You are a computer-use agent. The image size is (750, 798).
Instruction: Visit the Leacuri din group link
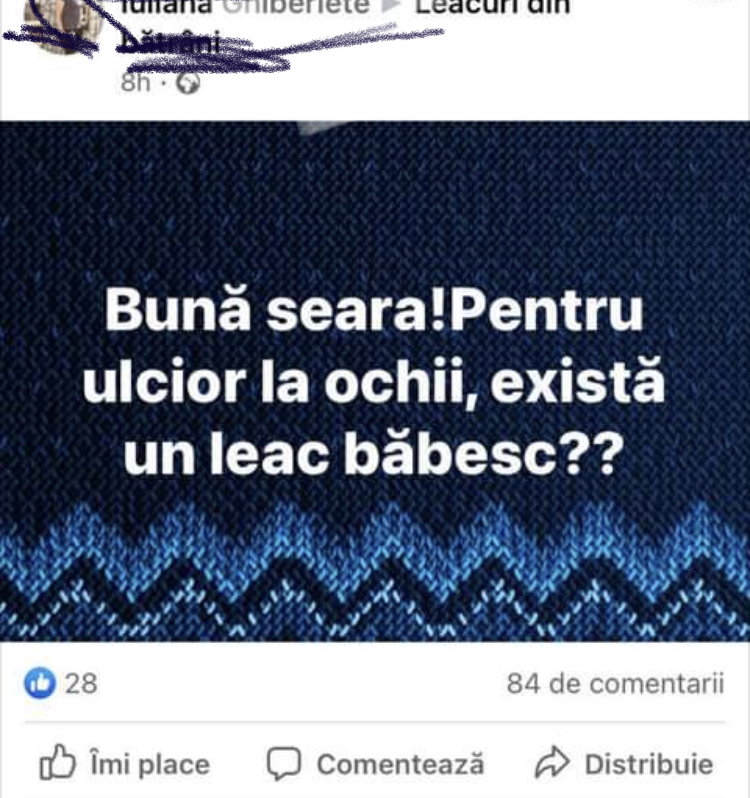click(493, 7)
